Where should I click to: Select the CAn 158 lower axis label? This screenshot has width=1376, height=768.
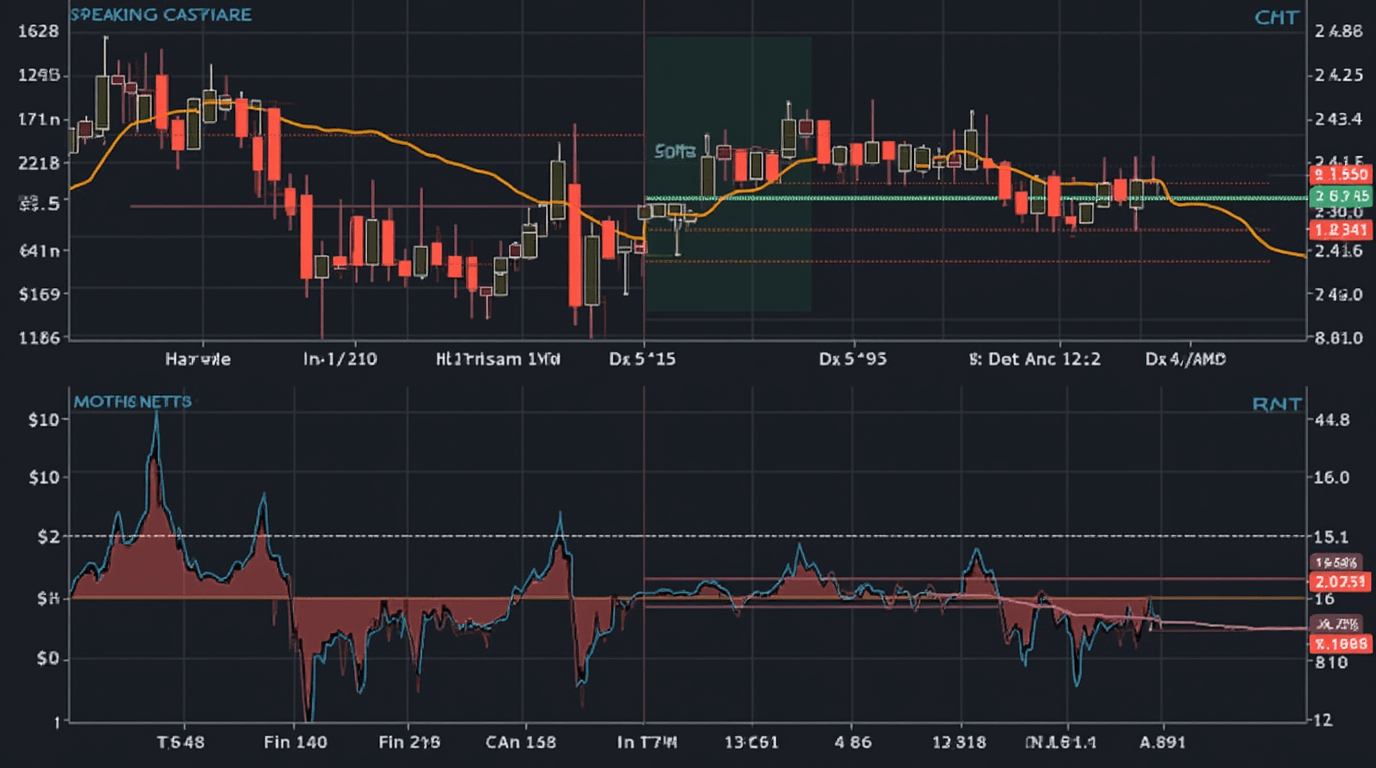(521, 742)
